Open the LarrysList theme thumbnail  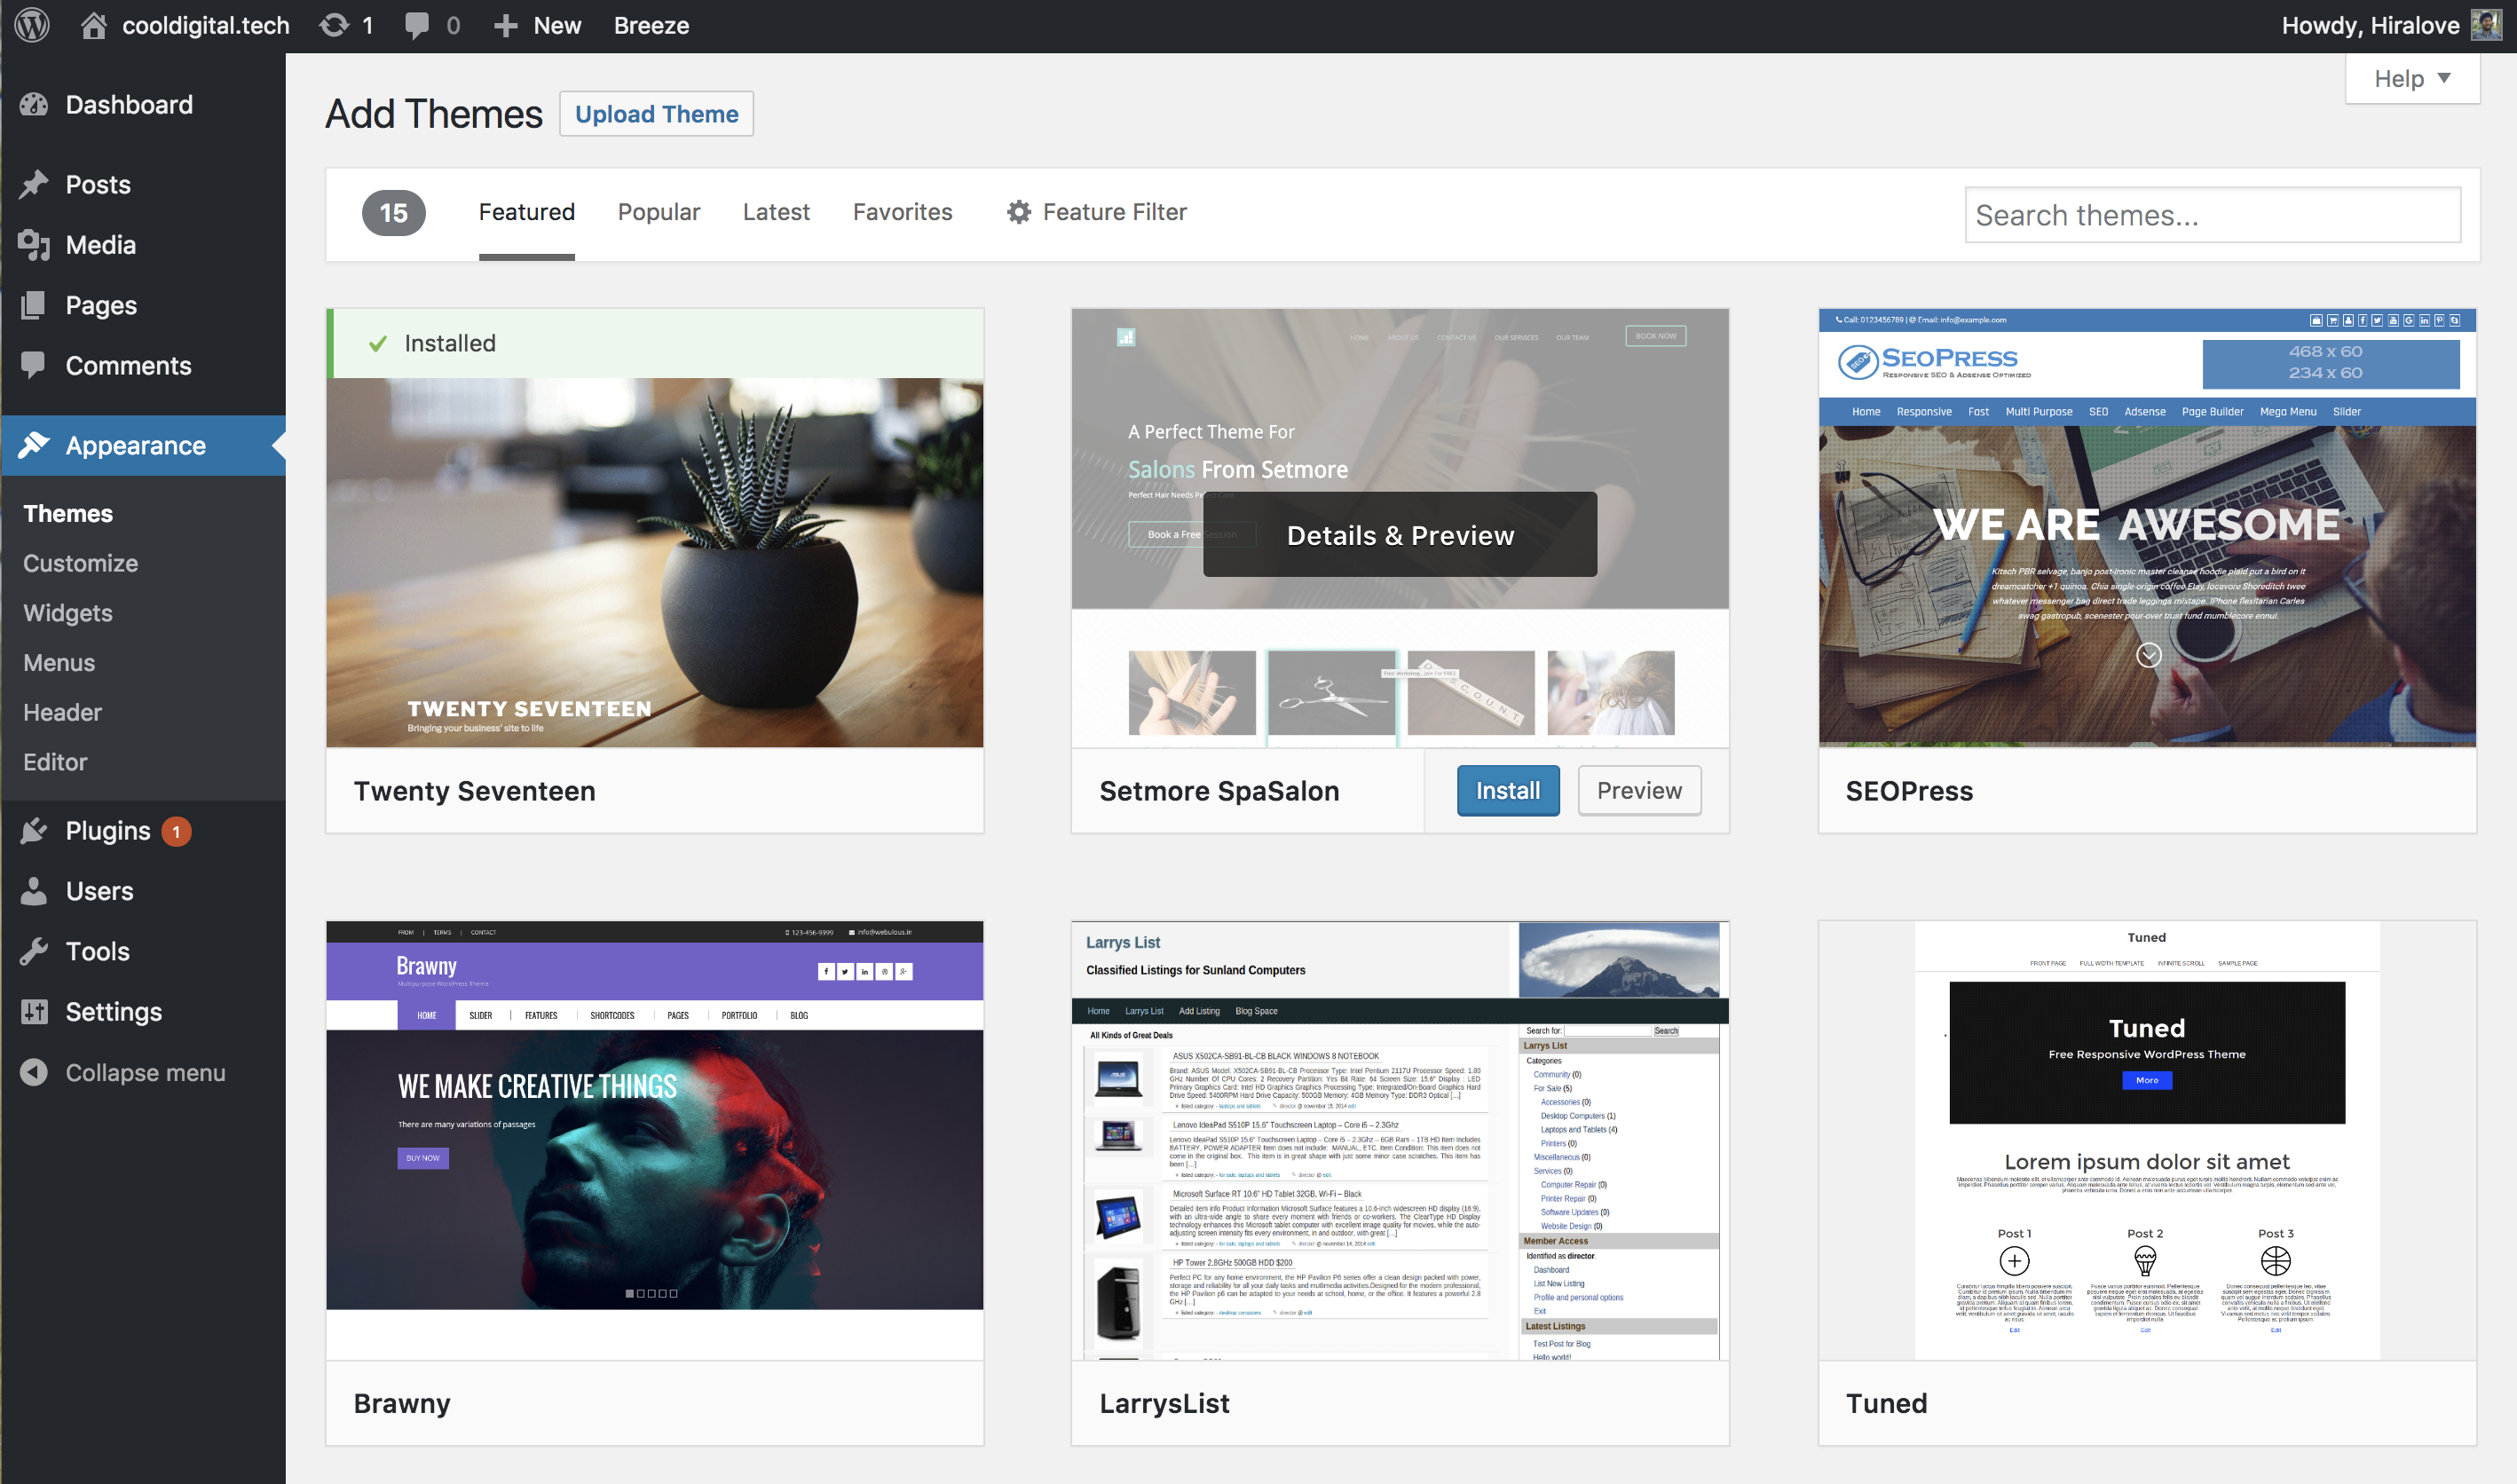pos(1400,1141)
